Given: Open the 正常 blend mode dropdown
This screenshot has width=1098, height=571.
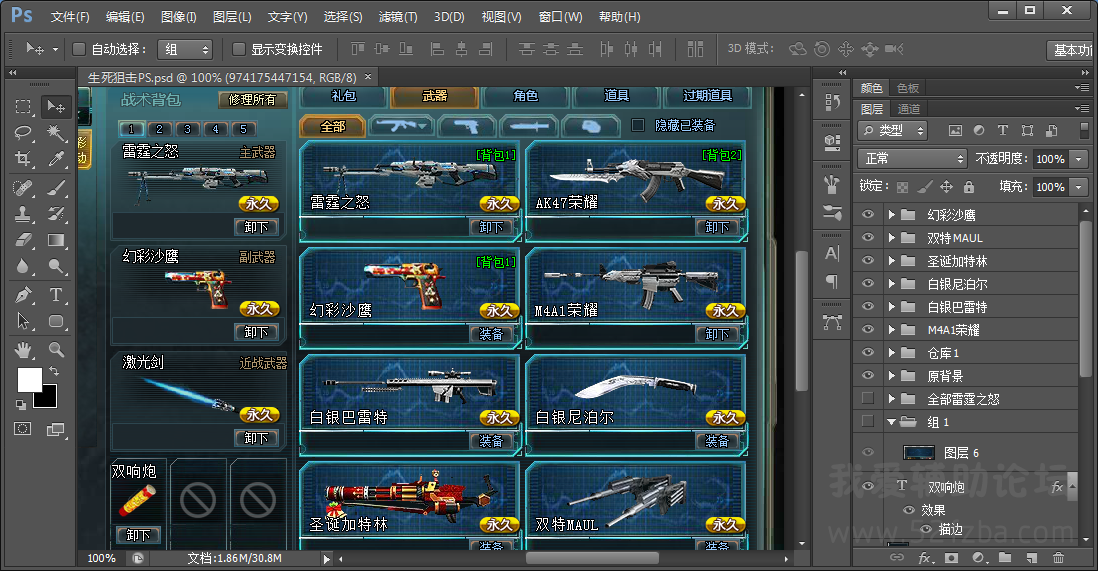Looking at the screenshot, I should click(912, 159).
